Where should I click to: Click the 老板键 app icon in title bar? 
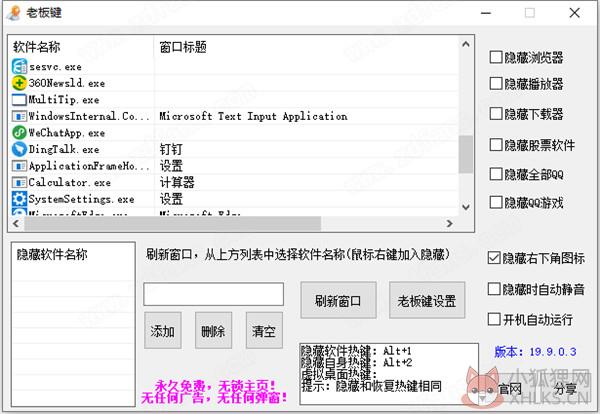[x=14, y=13]
